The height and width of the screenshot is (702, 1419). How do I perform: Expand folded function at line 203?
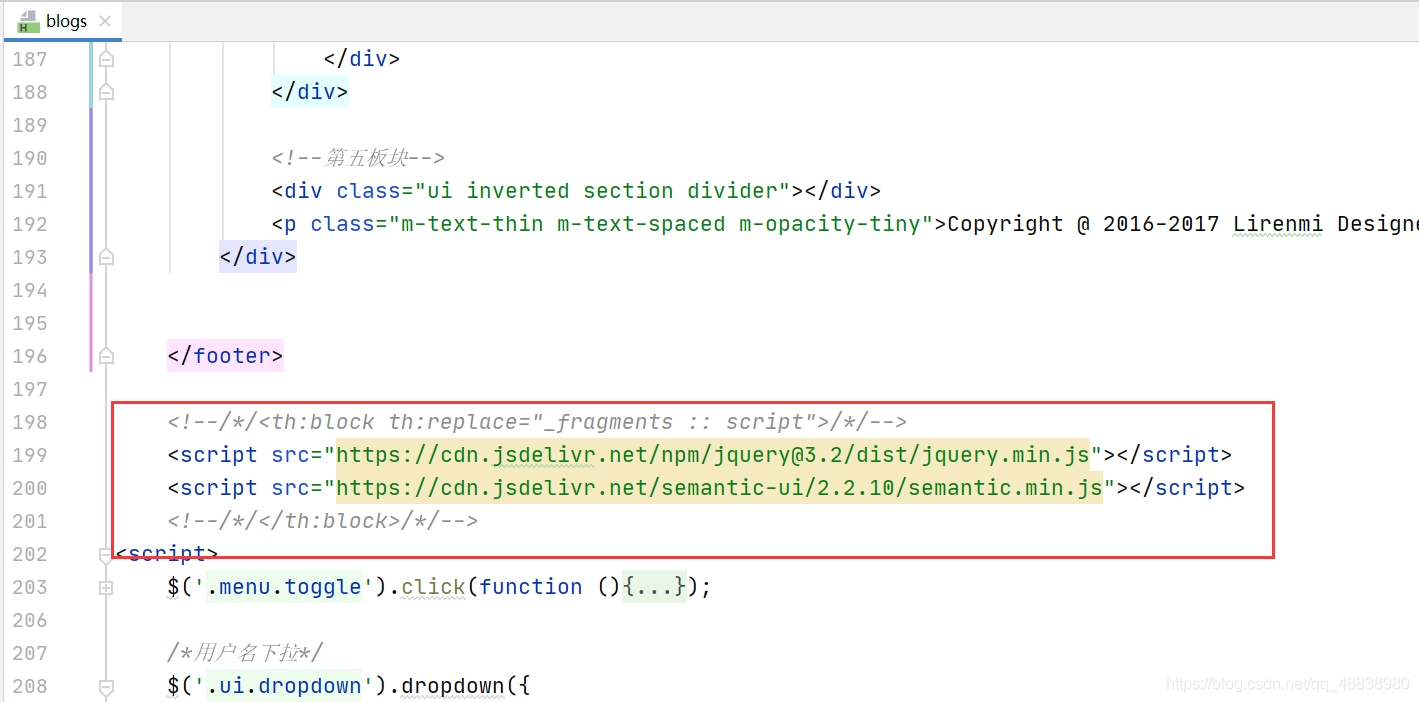106,588
